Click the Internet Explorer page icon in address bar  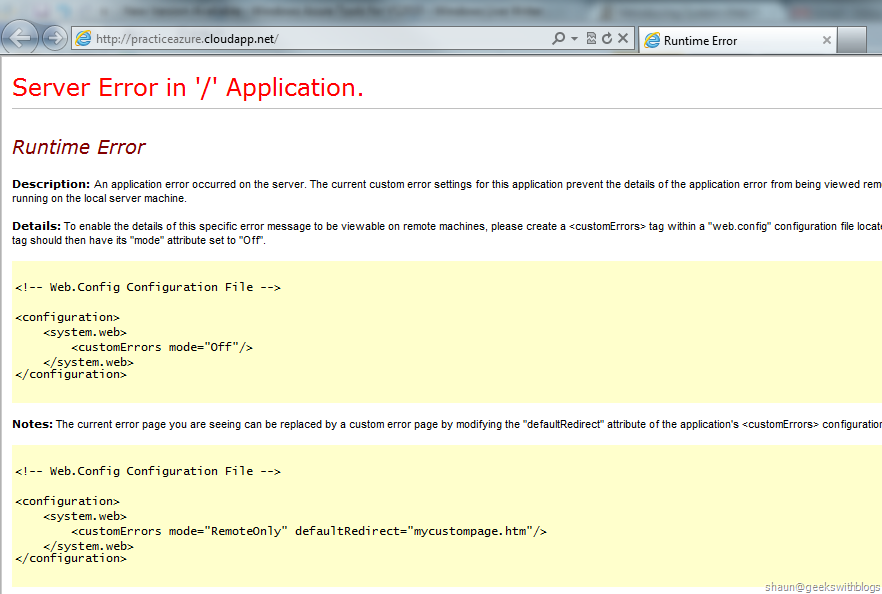pos(84,39)
